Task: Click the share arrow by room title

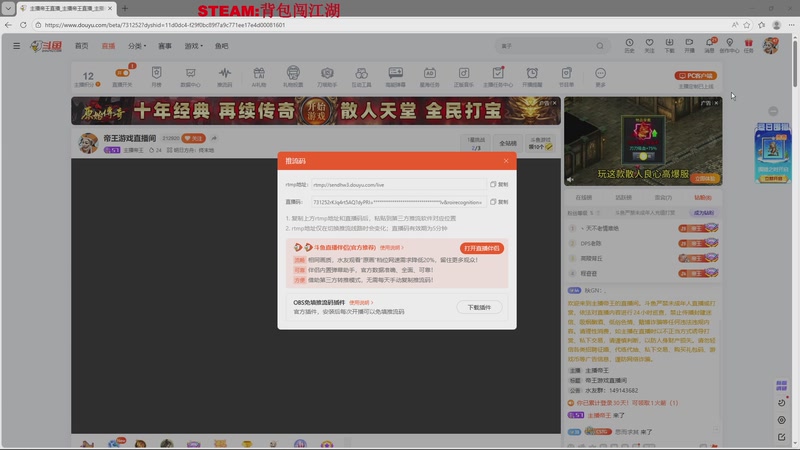Action: click(x=214, y=138)
